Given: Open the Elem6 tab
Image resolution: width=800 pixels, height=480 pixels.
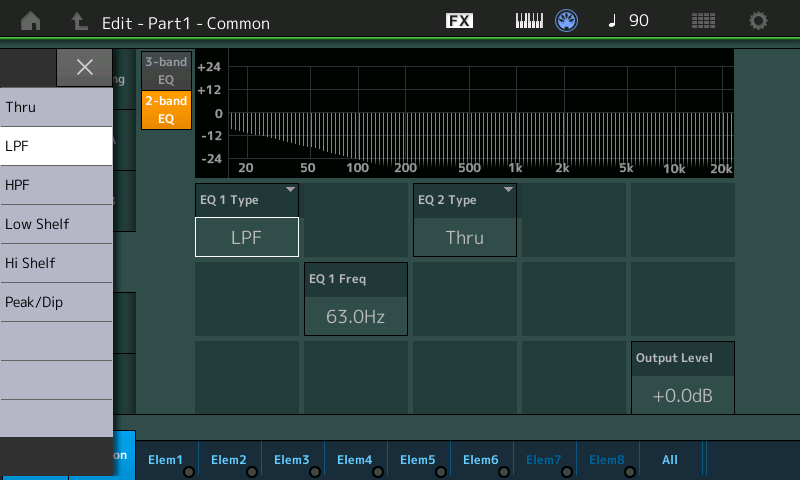Looking at the screenshot, I should pyautogui.click(x=481, y=460).
